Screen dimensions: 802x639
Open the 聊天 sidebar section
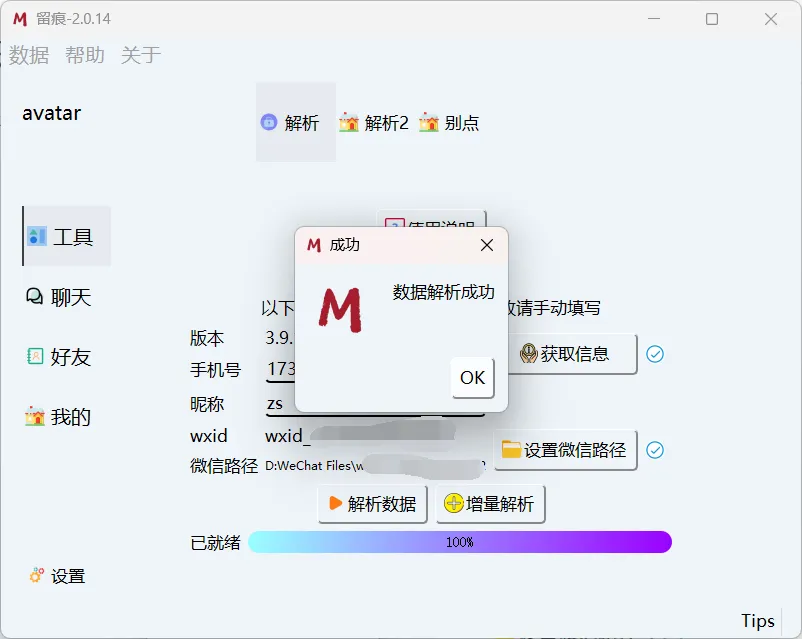point(60,297)
